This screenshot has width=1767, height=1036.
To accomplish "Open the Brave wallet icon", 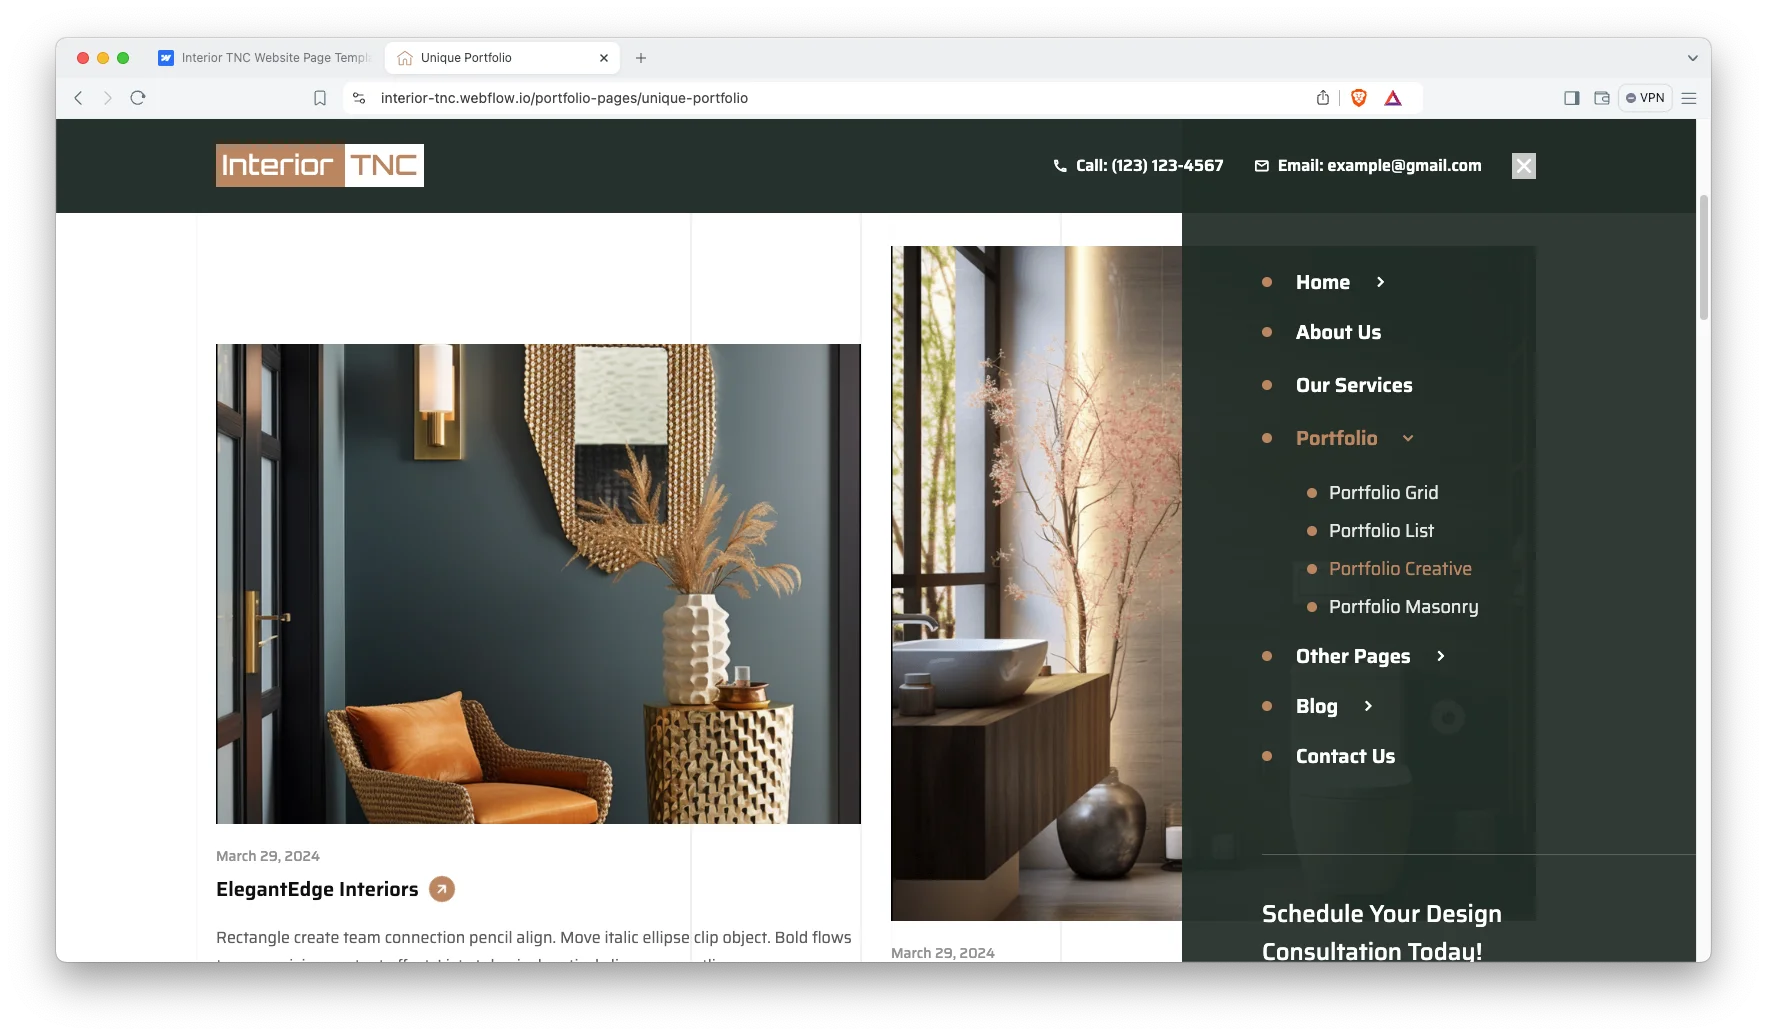I will click(x=1601, y=98).
